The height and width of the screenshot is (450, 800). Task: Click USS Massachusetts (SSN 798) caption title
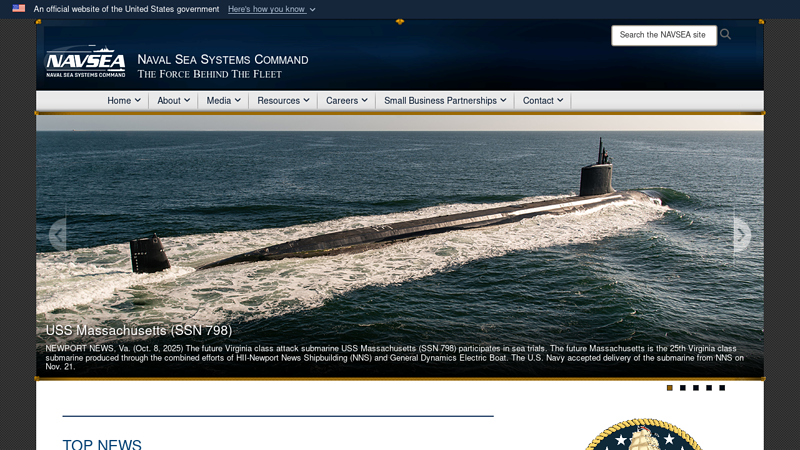[139, 331]
